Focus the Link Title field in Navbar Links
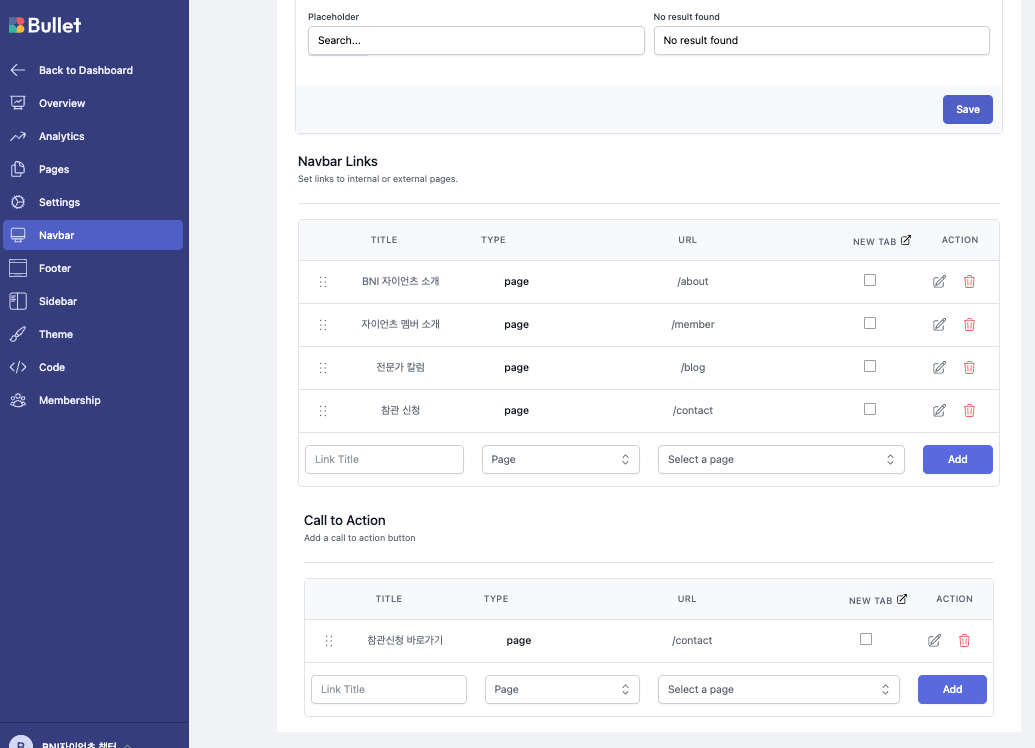The height and width of the screenshot is (748, 1035). [384, 459]
